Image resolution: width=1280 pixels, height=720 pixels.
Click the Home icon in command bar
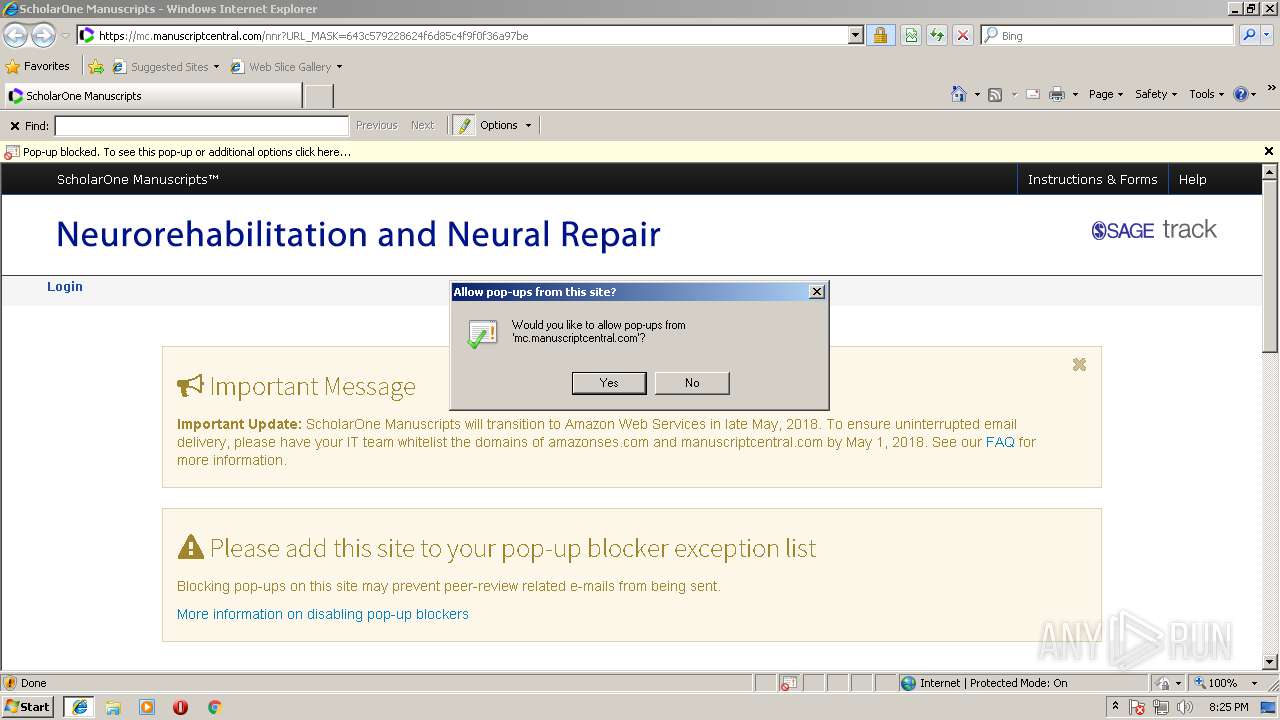pos(959,94)
